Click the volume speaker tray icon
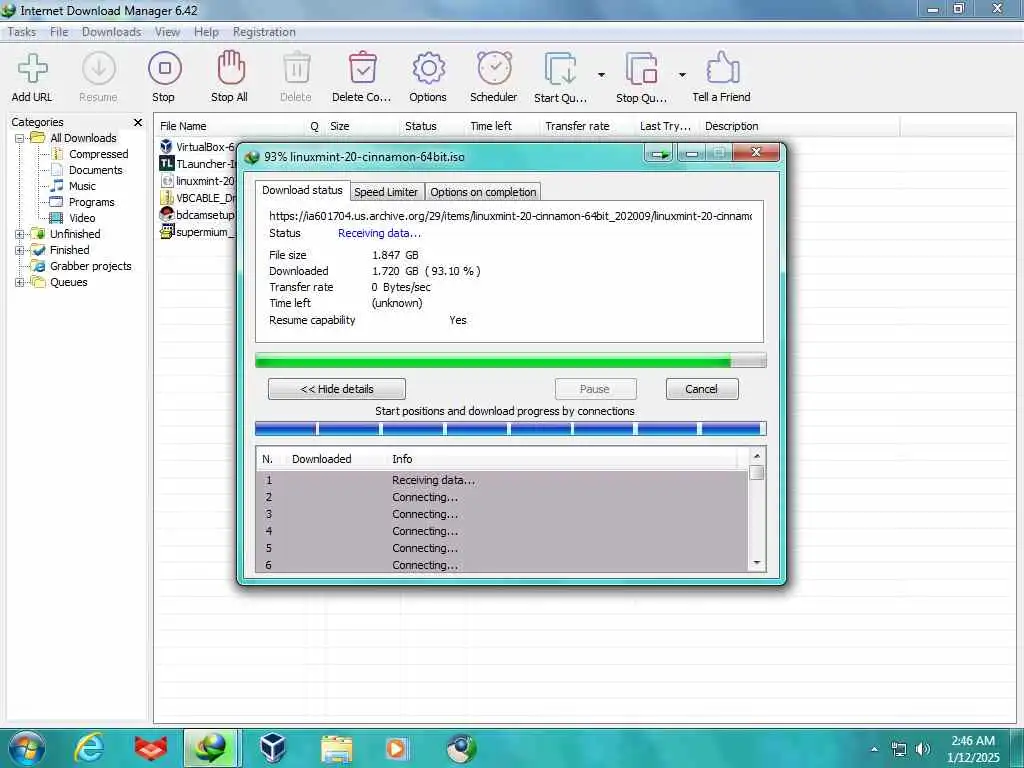Screen dimensions: 1024x768 922,749
